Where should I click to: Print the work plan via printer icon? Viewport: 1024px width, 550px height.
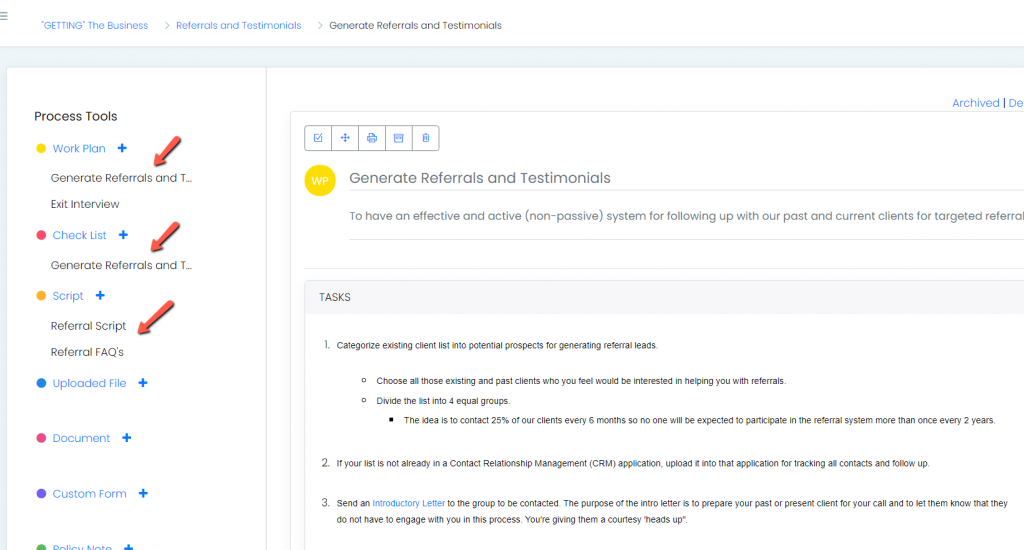(x=372, y=138)
